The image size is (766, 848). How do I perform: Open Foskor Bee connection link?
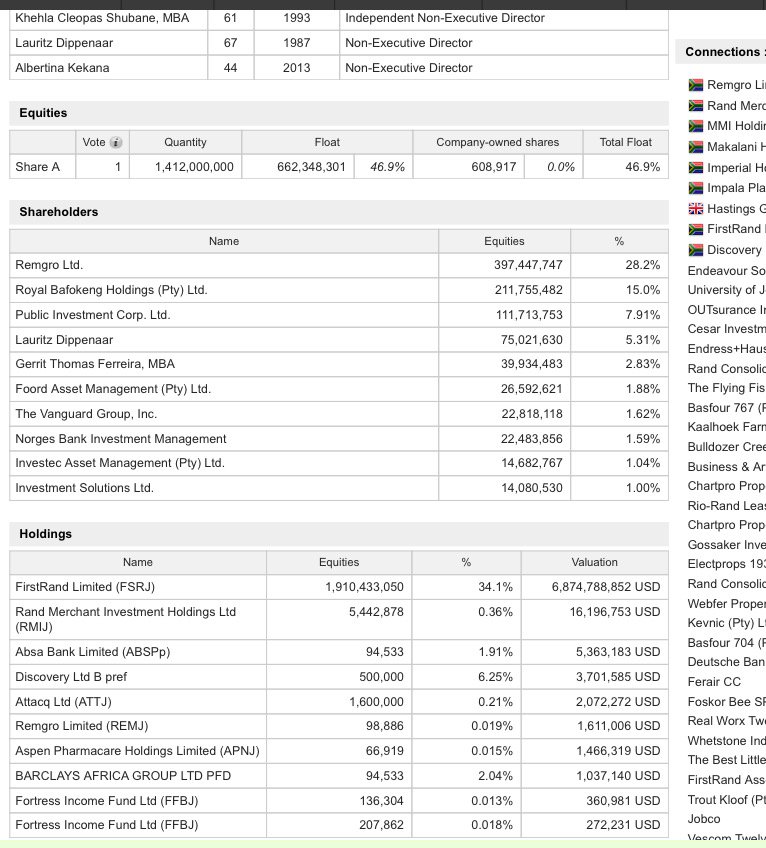727,701
